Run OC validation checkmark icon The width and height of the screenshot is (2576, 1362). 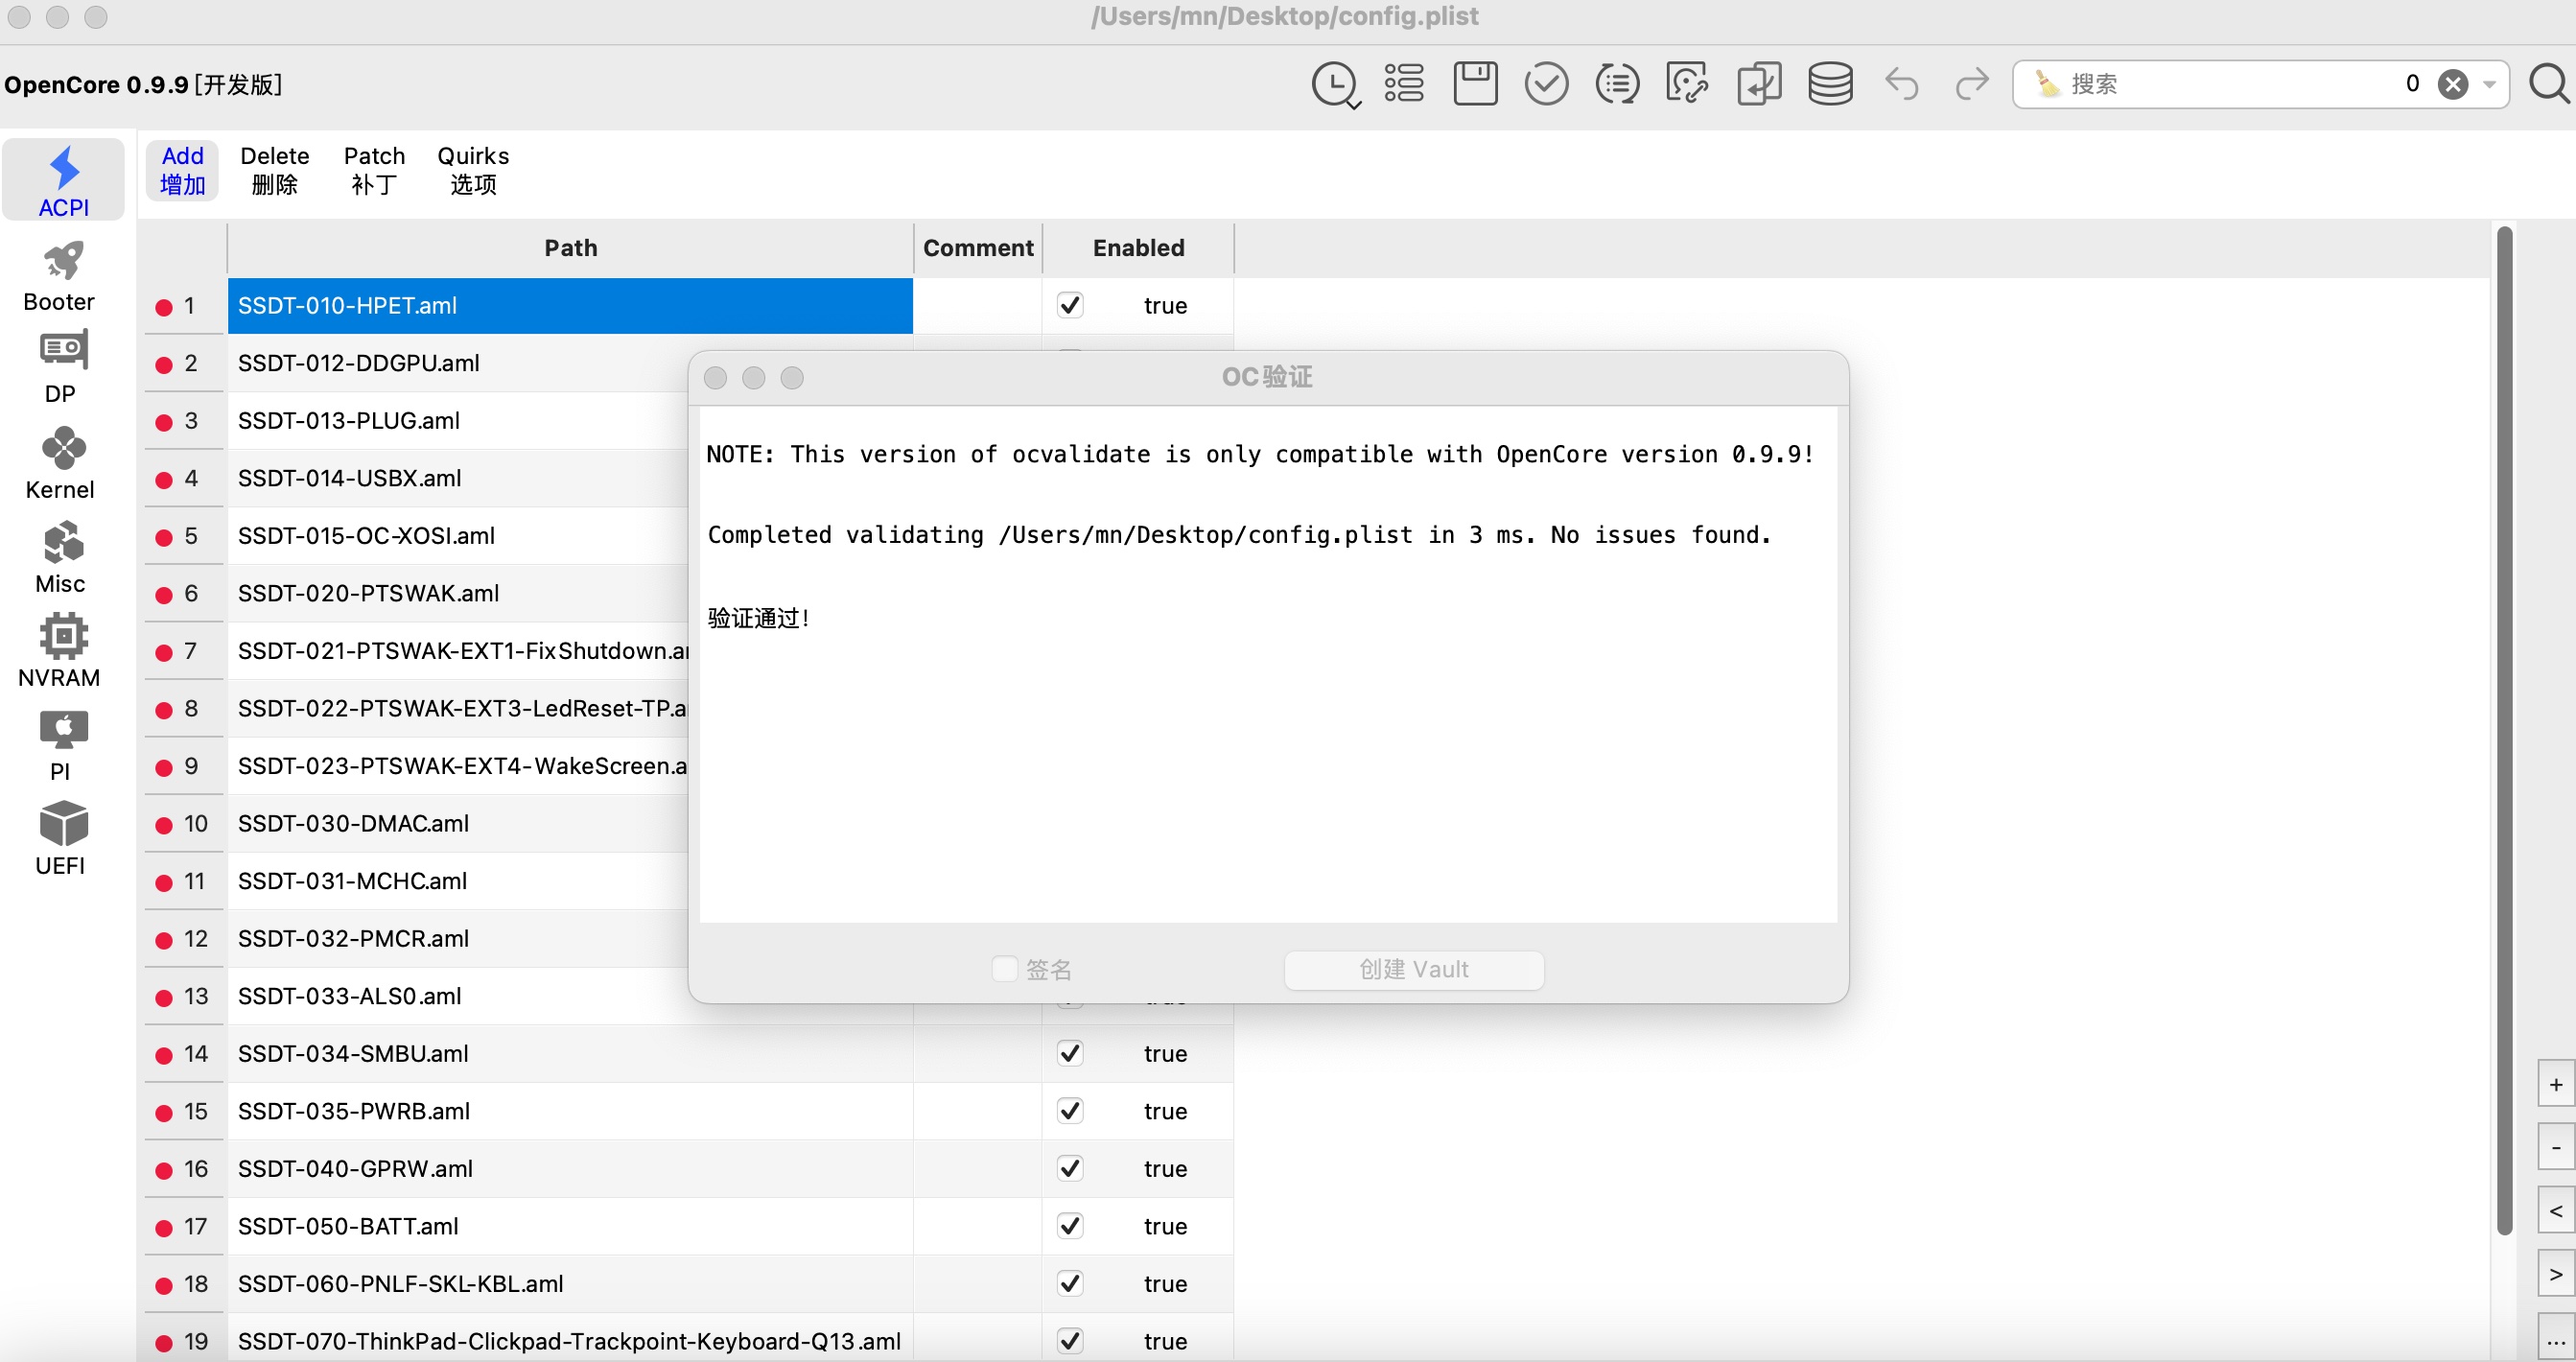(1546, 84)
